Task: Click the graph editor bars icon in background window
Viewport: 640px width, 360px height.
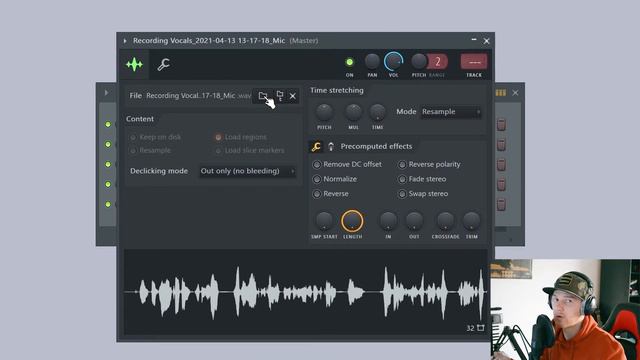Action: point(500,93)
